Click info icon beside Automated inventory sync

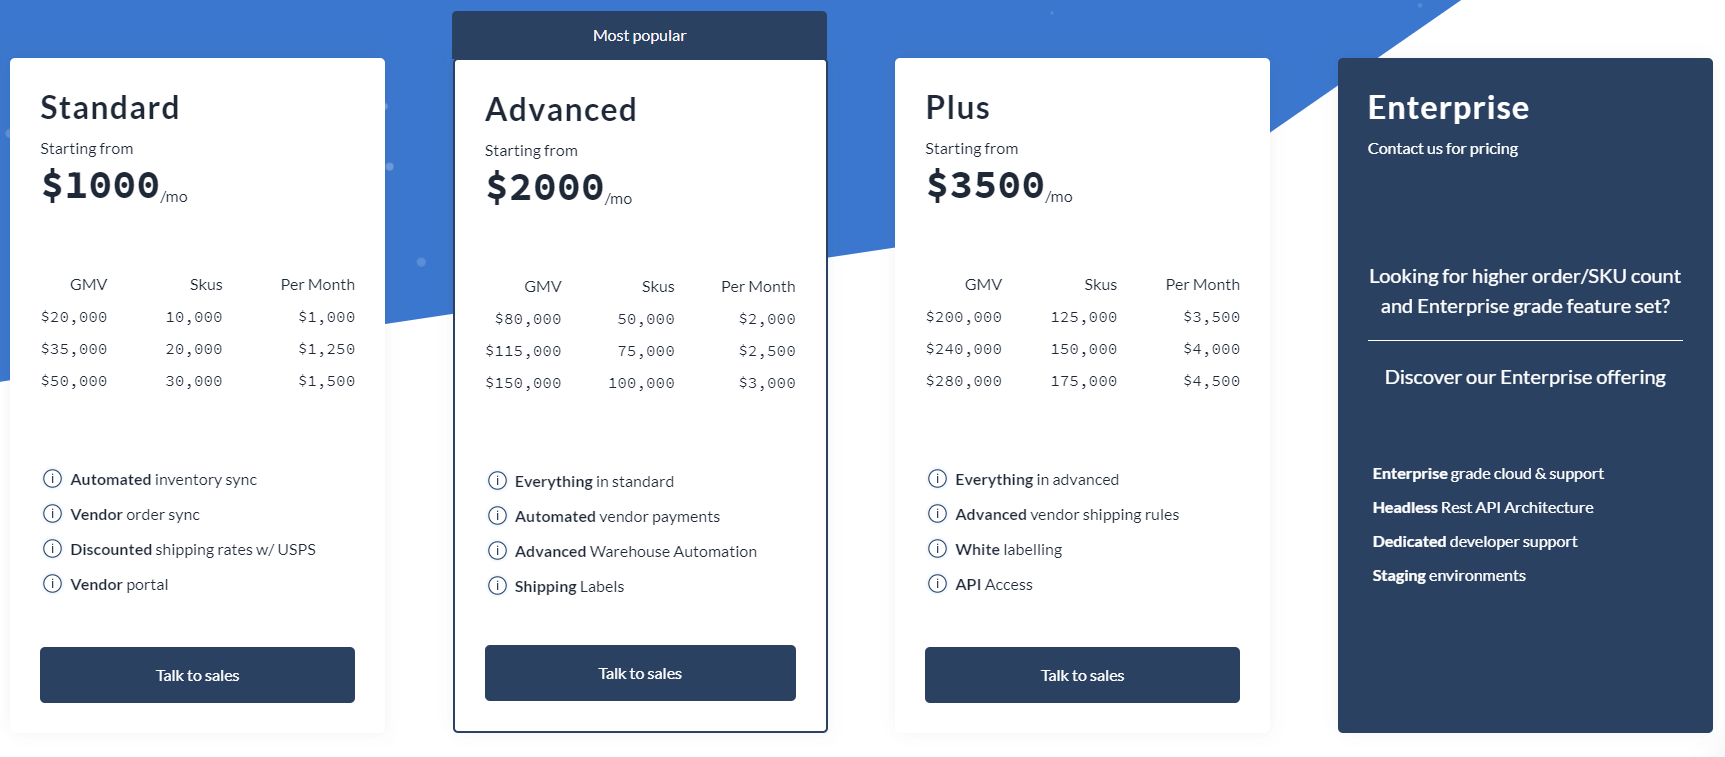52,479
